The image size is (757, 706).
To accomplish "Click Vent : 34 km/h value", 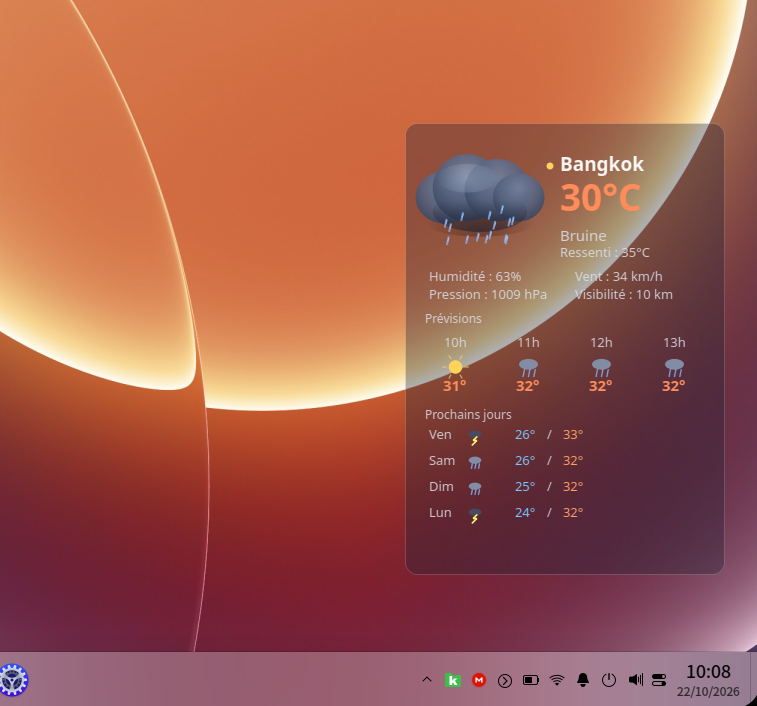I will tap(618, 277).
